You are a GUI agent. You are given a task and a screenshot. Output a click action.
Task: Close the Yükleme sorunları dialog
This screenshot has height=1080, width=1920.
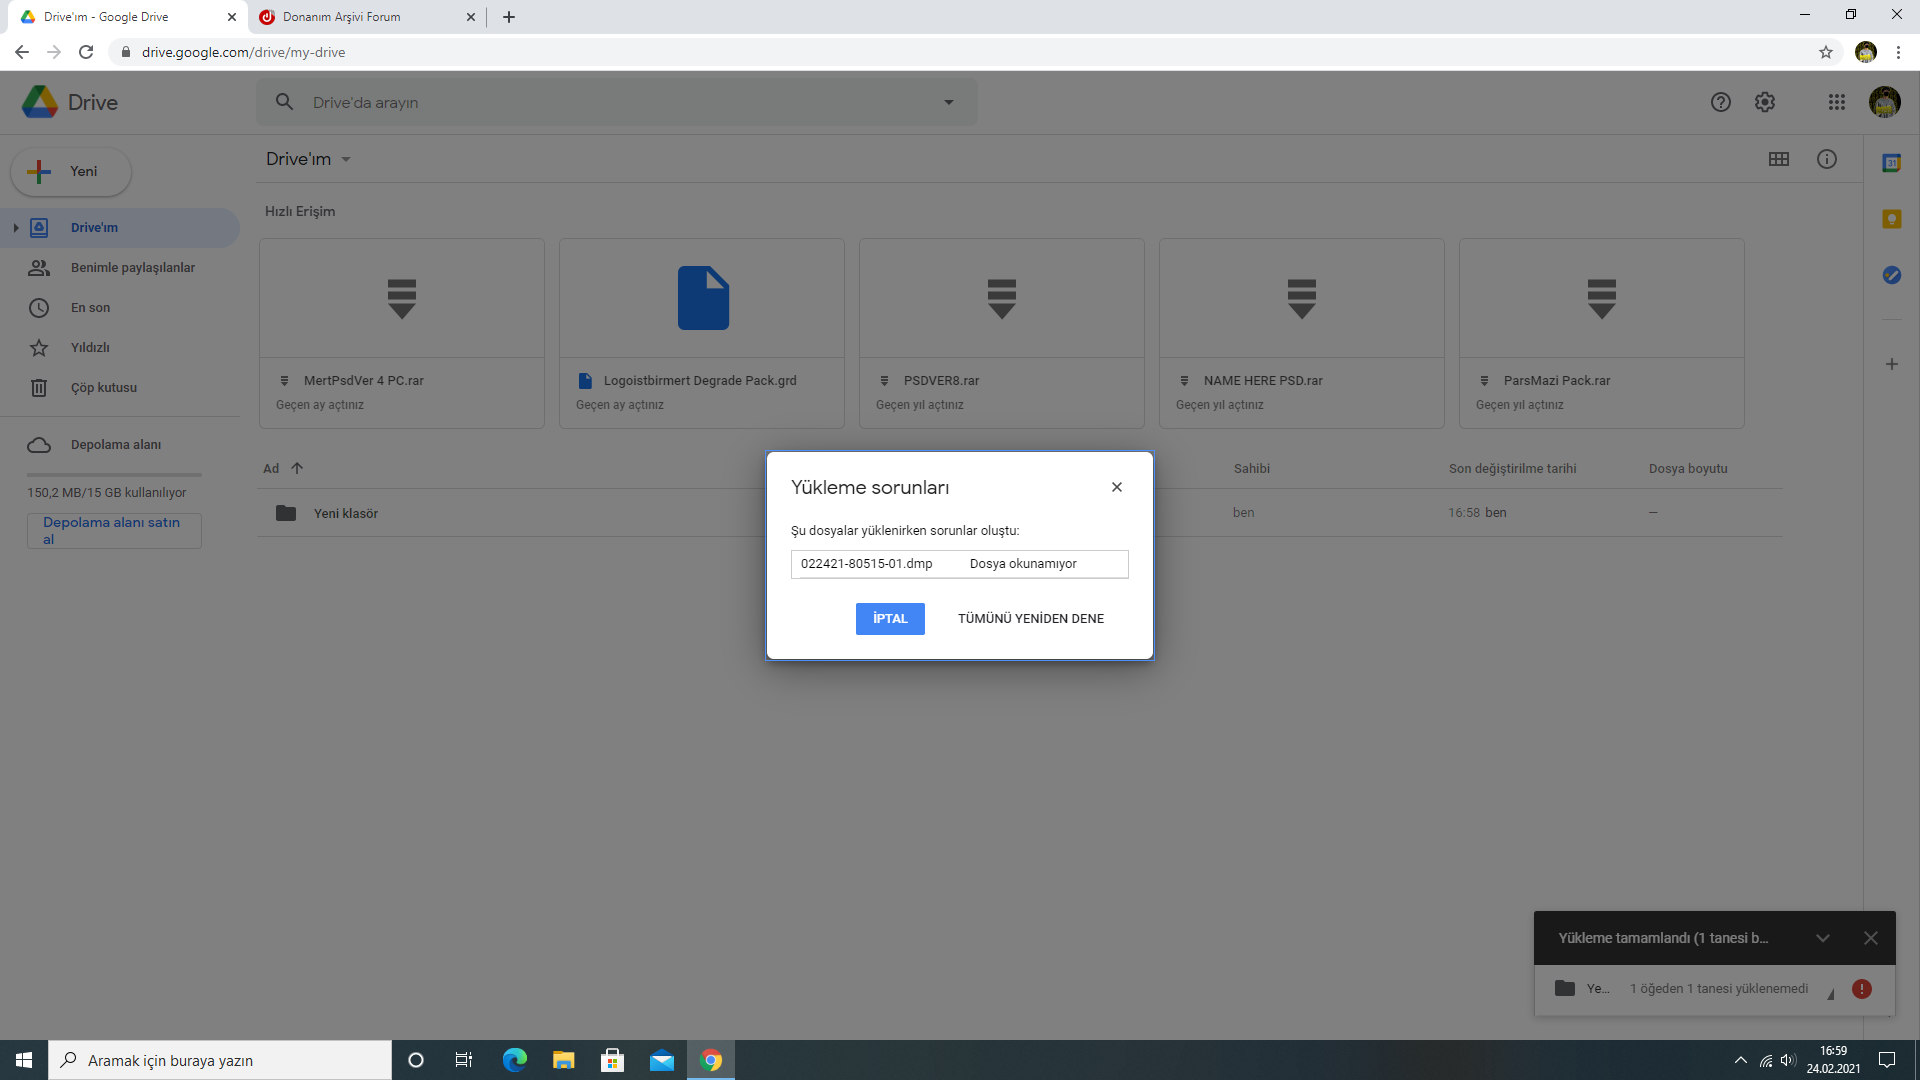(1116, 488)
